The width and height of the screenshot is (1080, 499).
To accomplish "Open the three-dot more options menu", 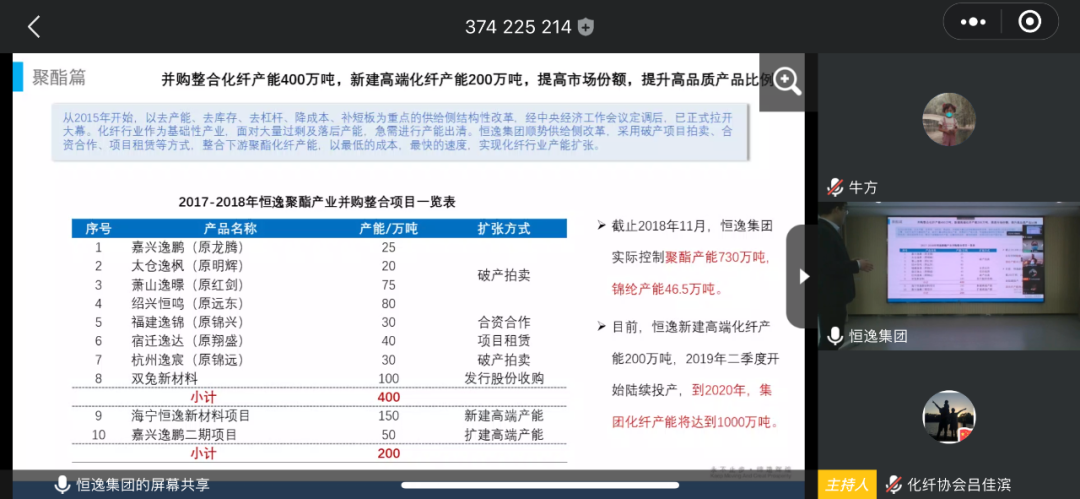I will tap(972, 22).
